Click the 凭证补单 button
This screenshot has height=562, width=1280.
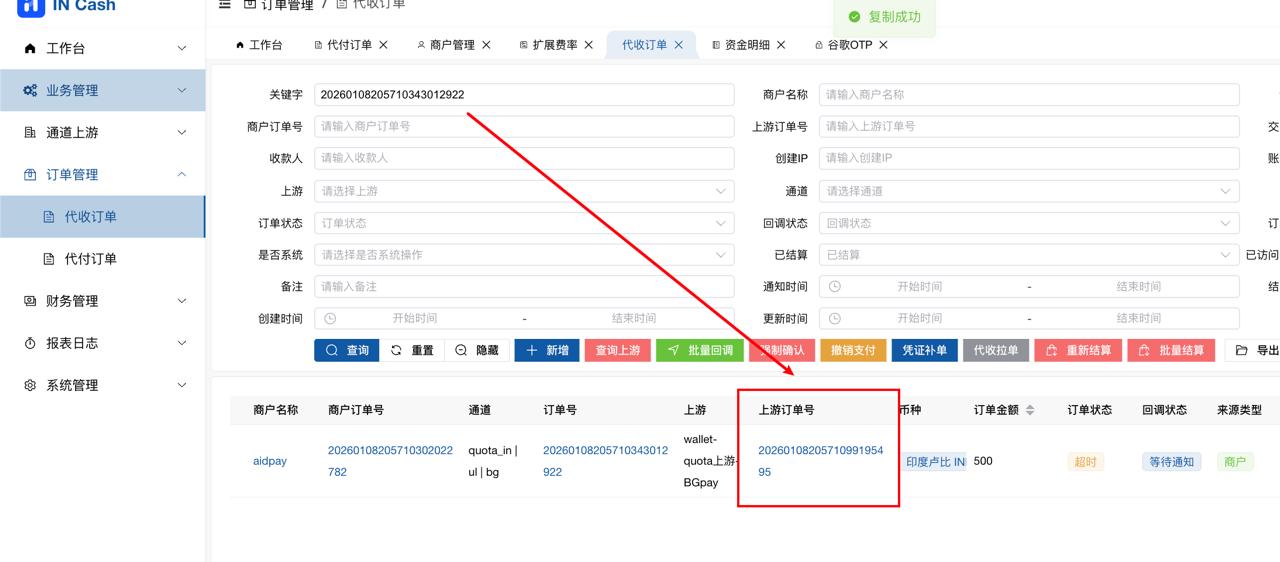(924, 350)
